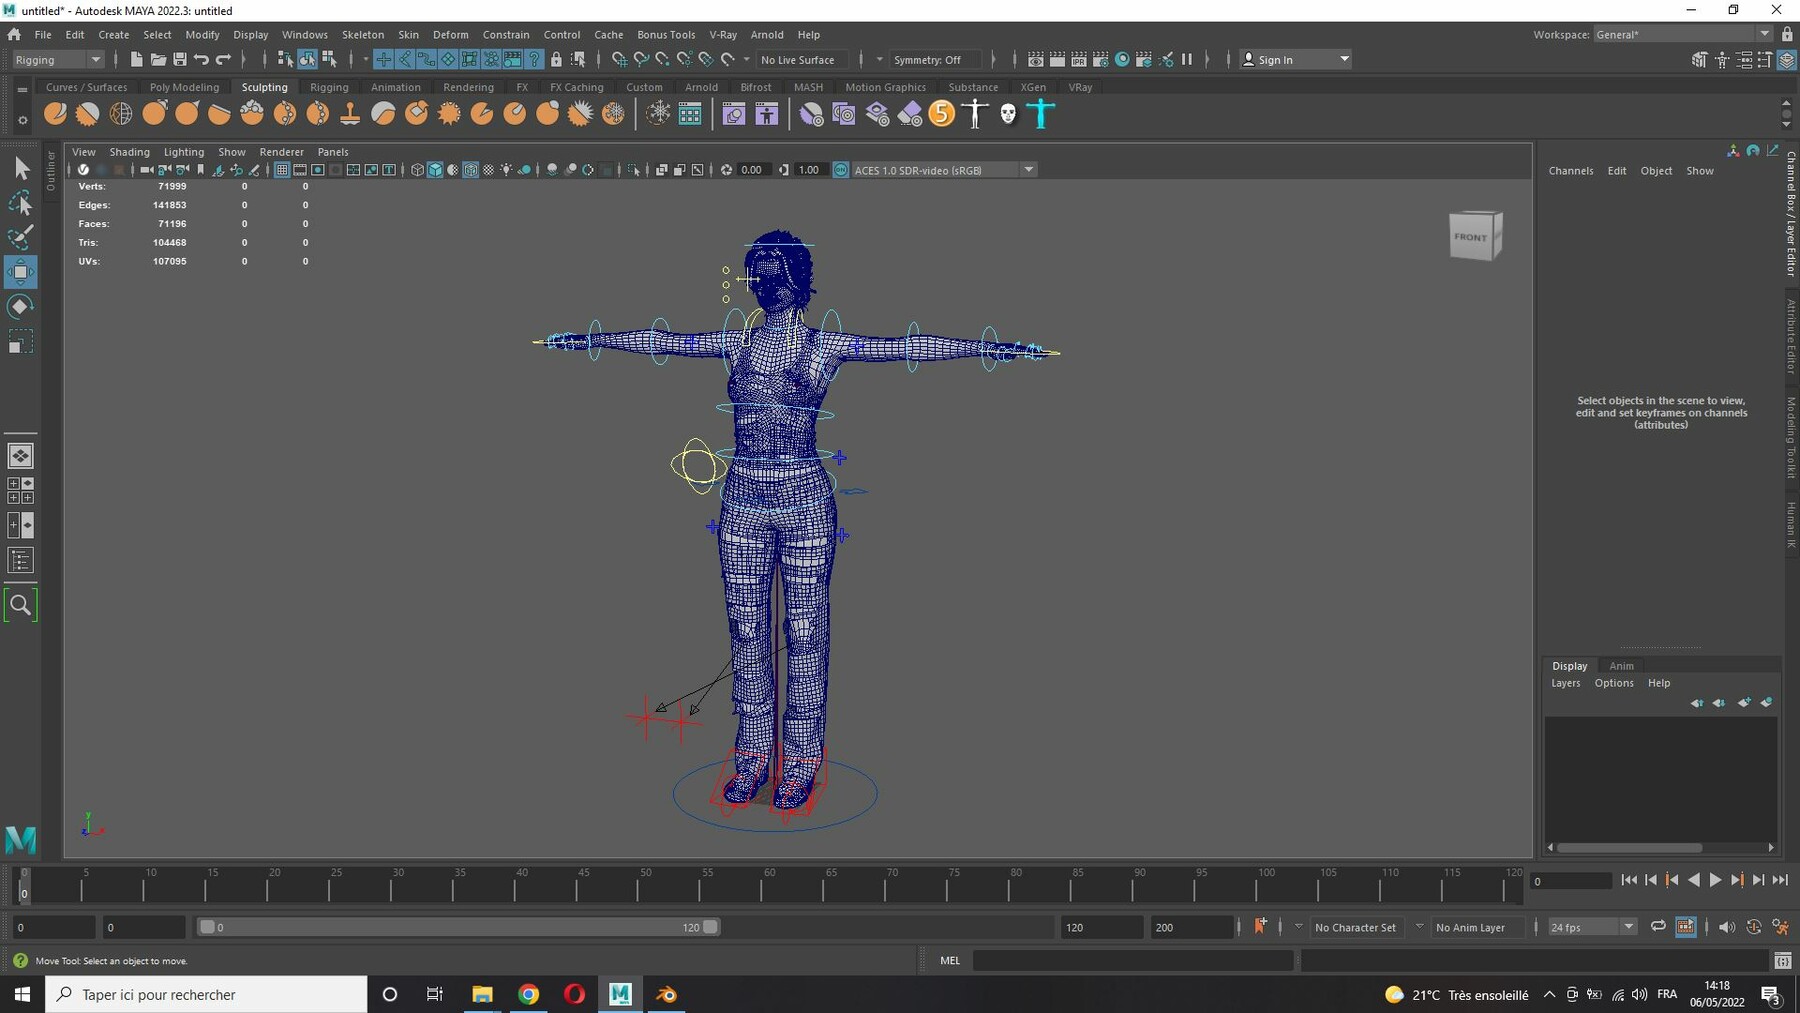Click the skull shelf icon
Screen dimensions: 1800x1013
tap(1008, 114)
